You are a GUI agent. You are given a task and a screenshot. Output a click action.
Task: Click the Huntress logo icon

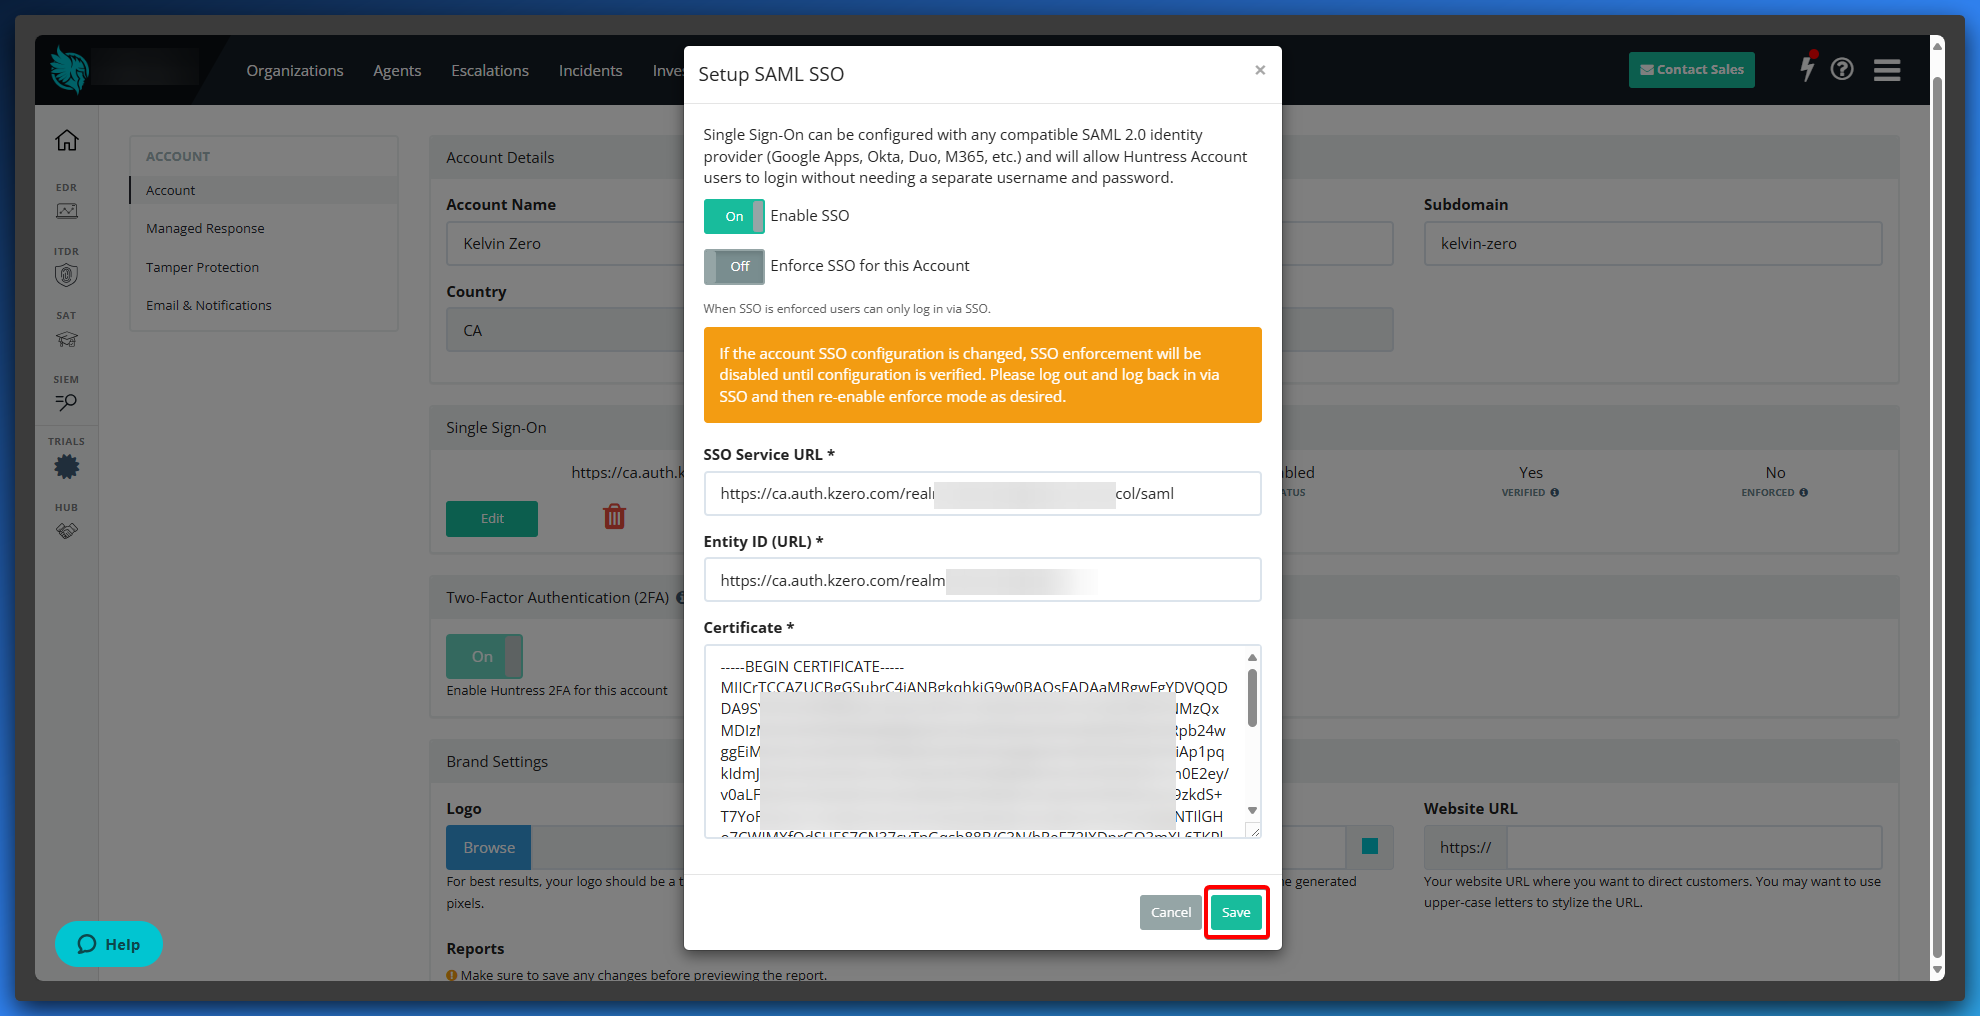(70, 70)
